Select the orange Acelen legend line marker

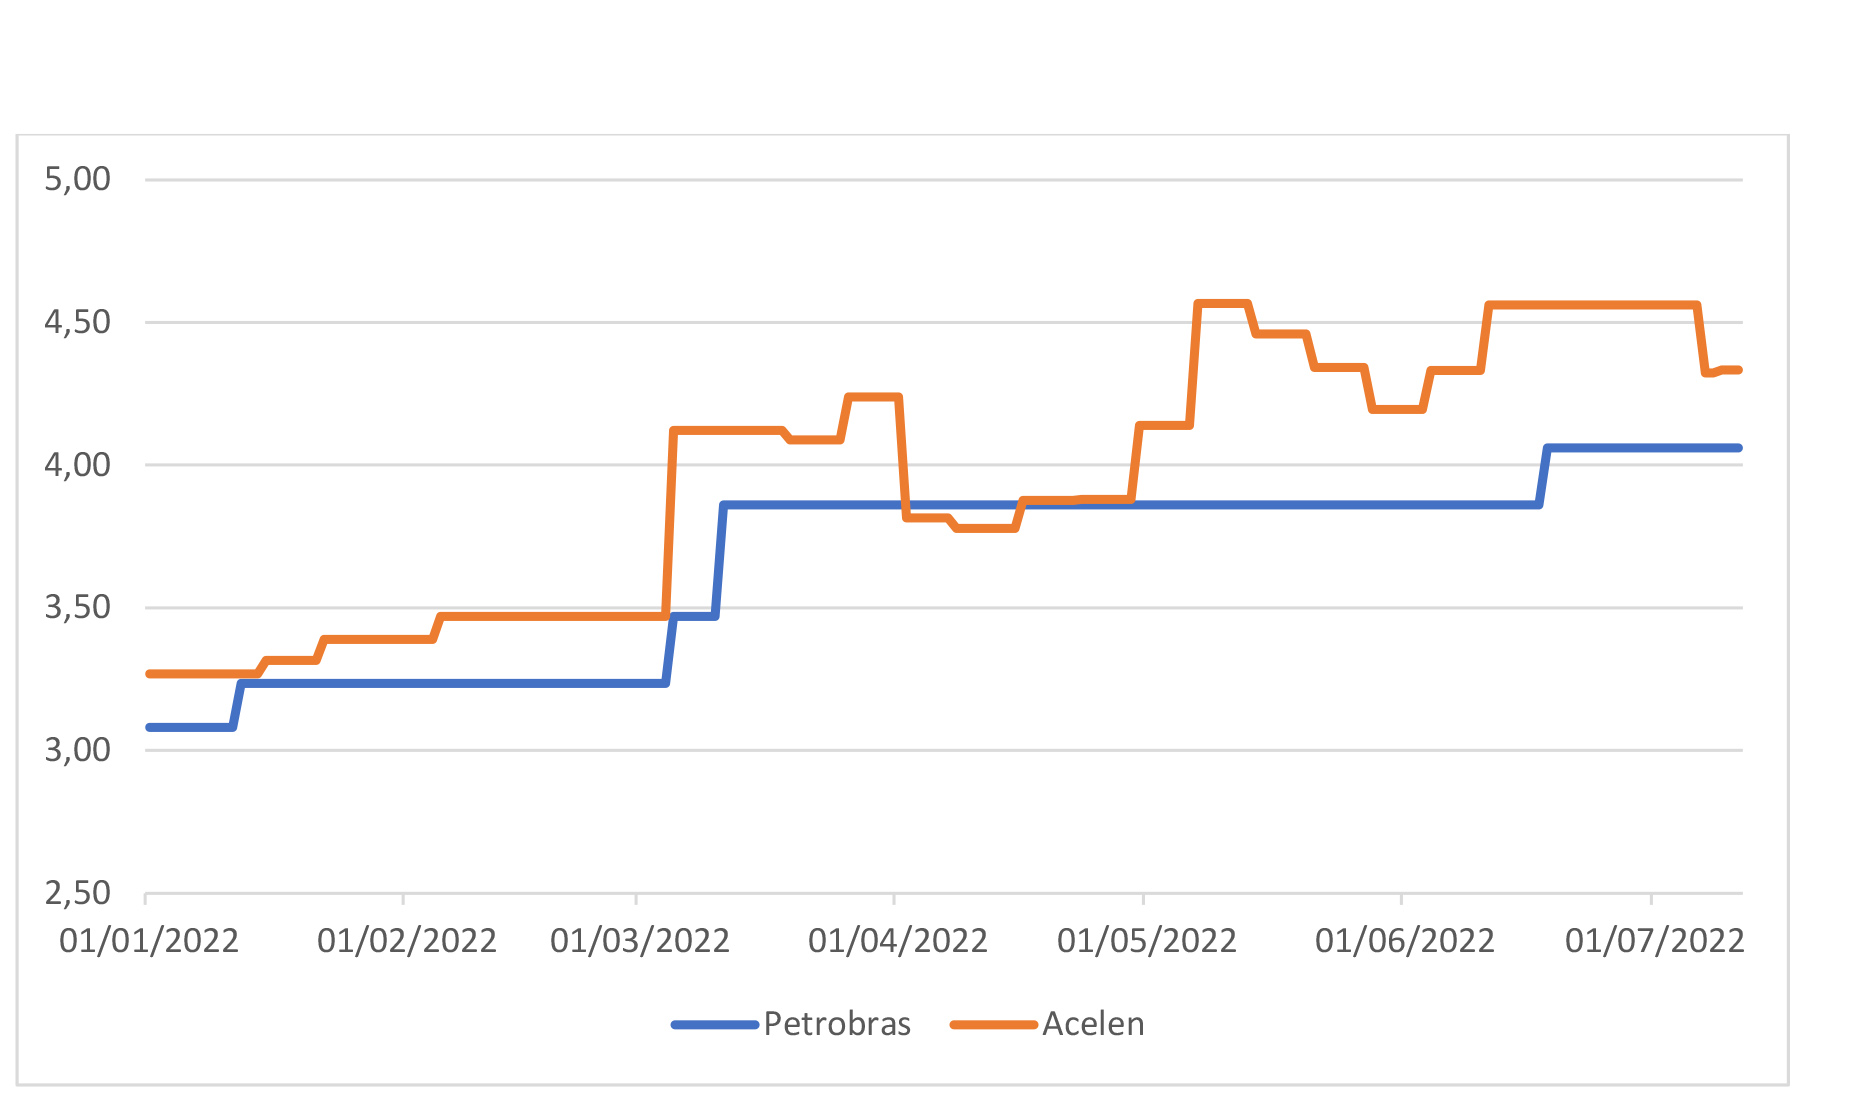993,1025
